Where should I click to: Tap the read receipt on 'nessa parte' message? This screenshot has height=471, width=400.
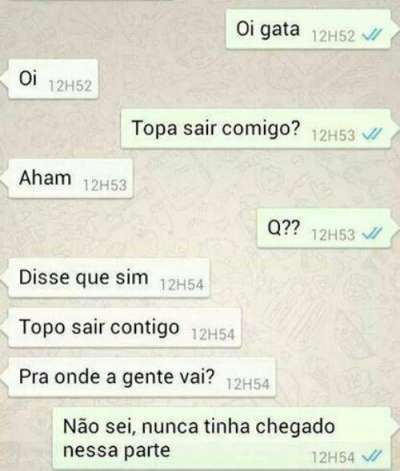pos(371,456)
